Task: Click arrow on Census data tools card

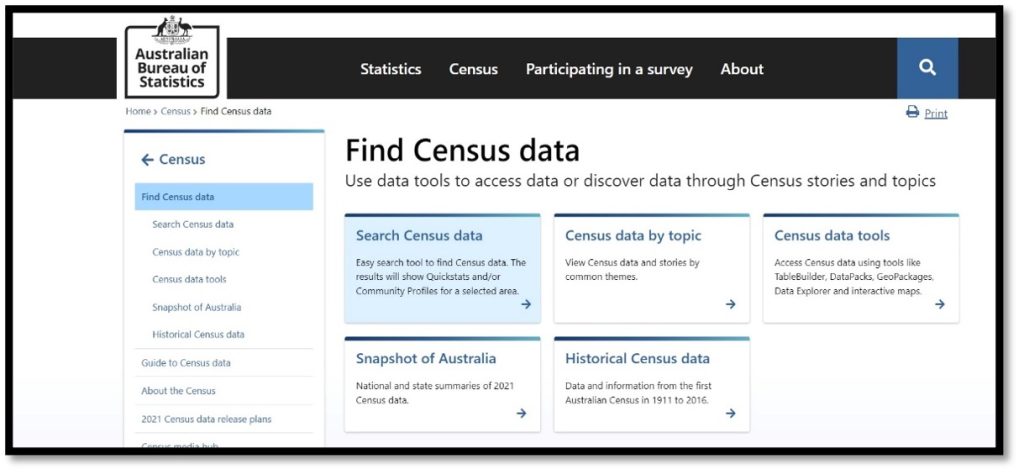Action: [940, 305]
